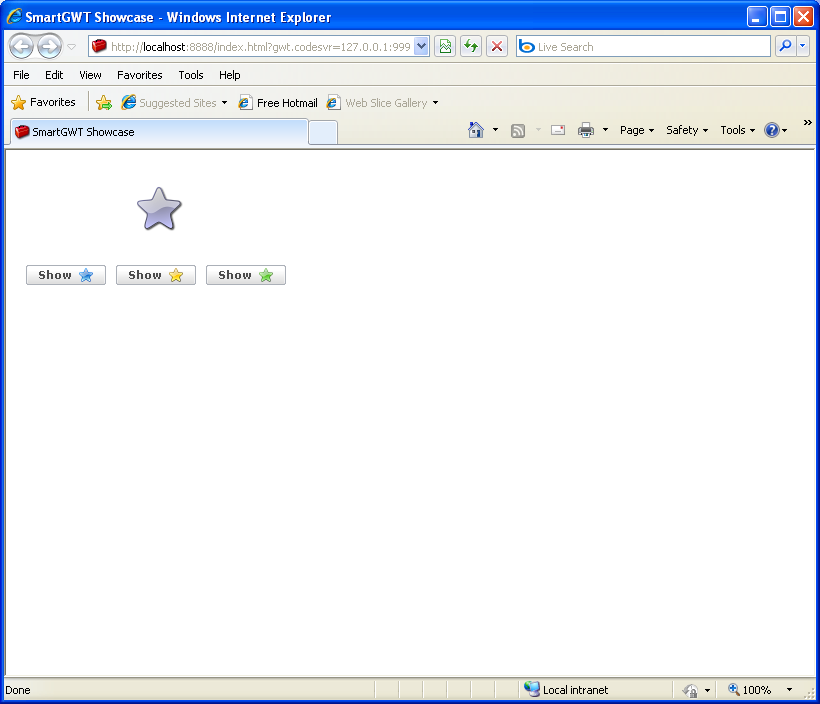Open a new blank tab
This screenshot has width=820, height=704.
point(323,132)
